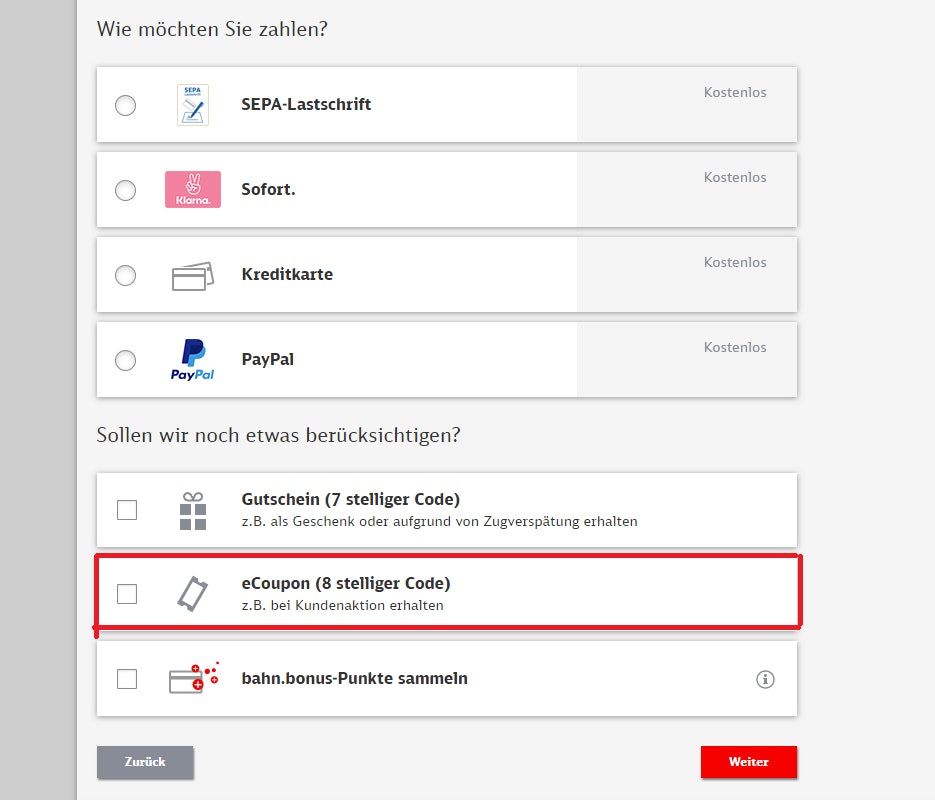This screenshot has height=800, width=935.
Task: Click the bahn.bonus card with points icon
Action: pyautogui.click(x=194, y=678)
